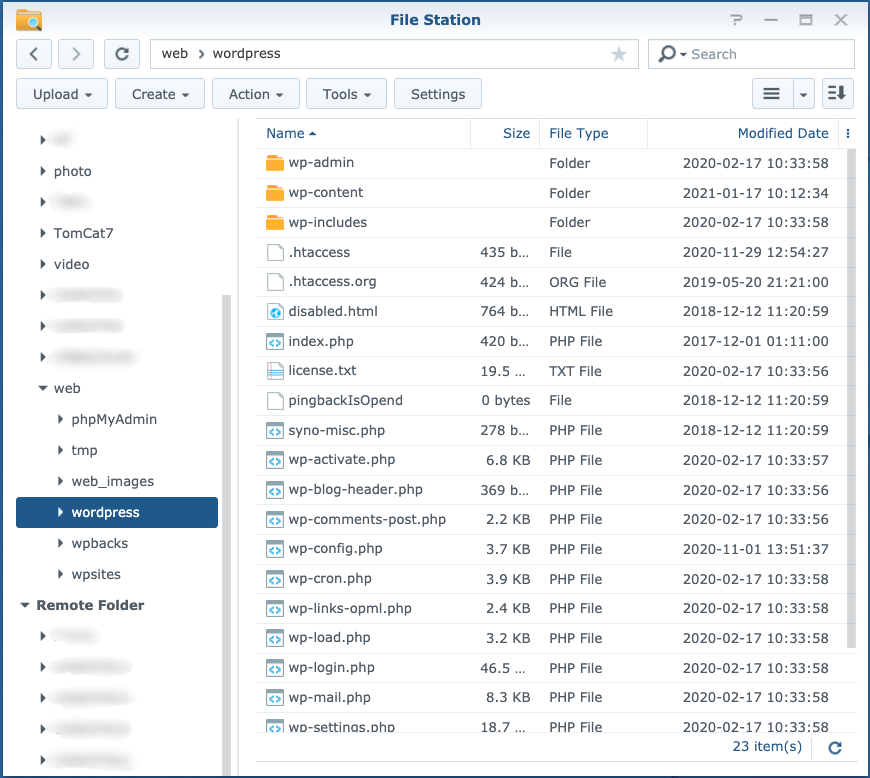Click the wordpress breadcrumb in the path bar
The width and height of the screenshot is (870, 778).
point(246,53)
